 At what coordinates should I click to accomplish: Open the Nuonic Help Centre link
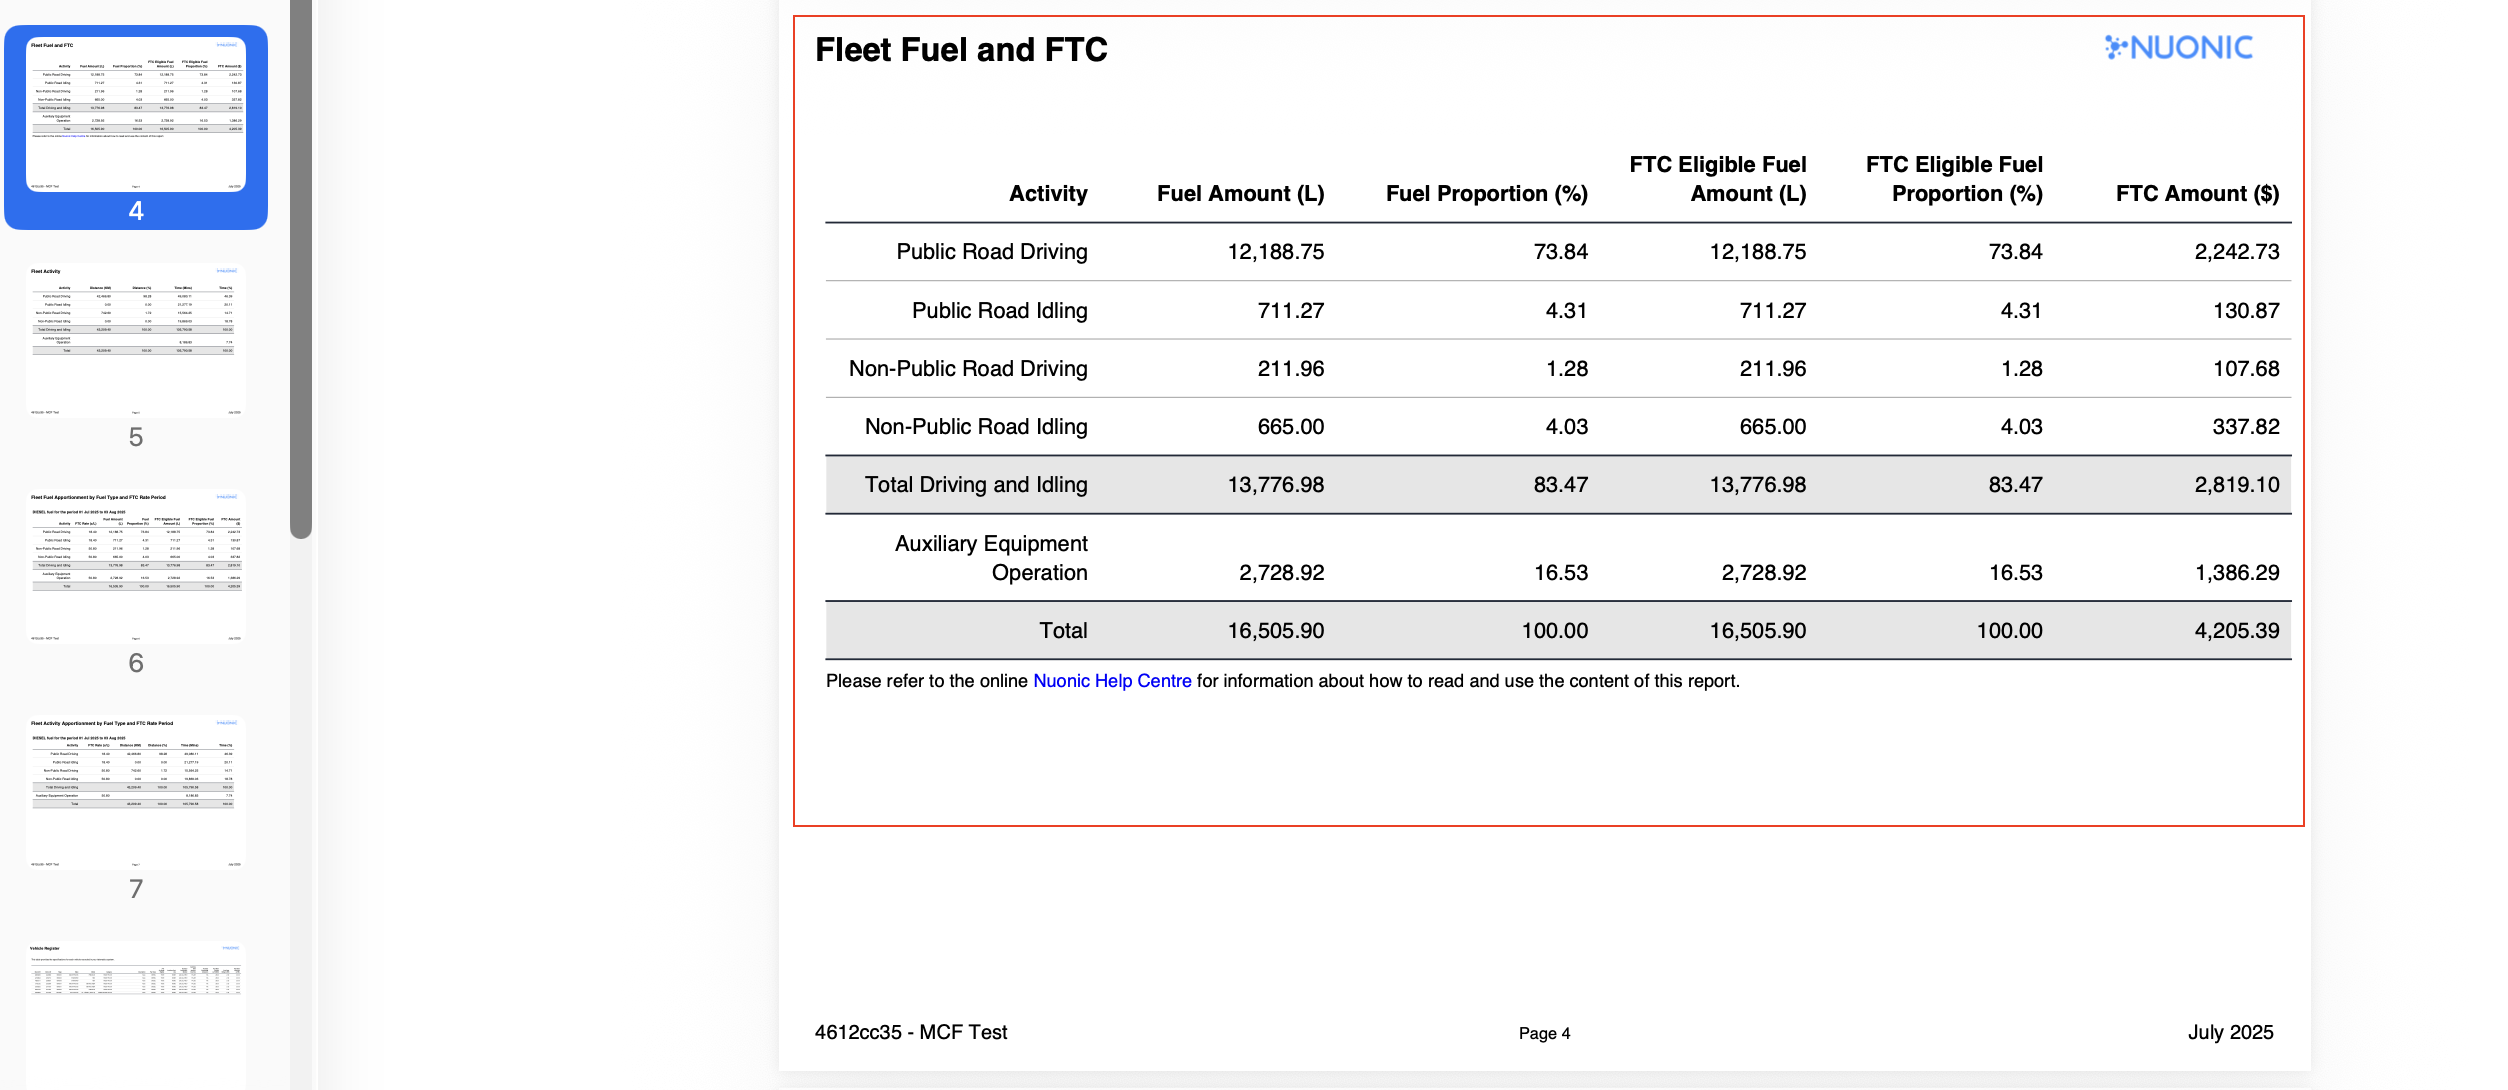click(1112, 681)
